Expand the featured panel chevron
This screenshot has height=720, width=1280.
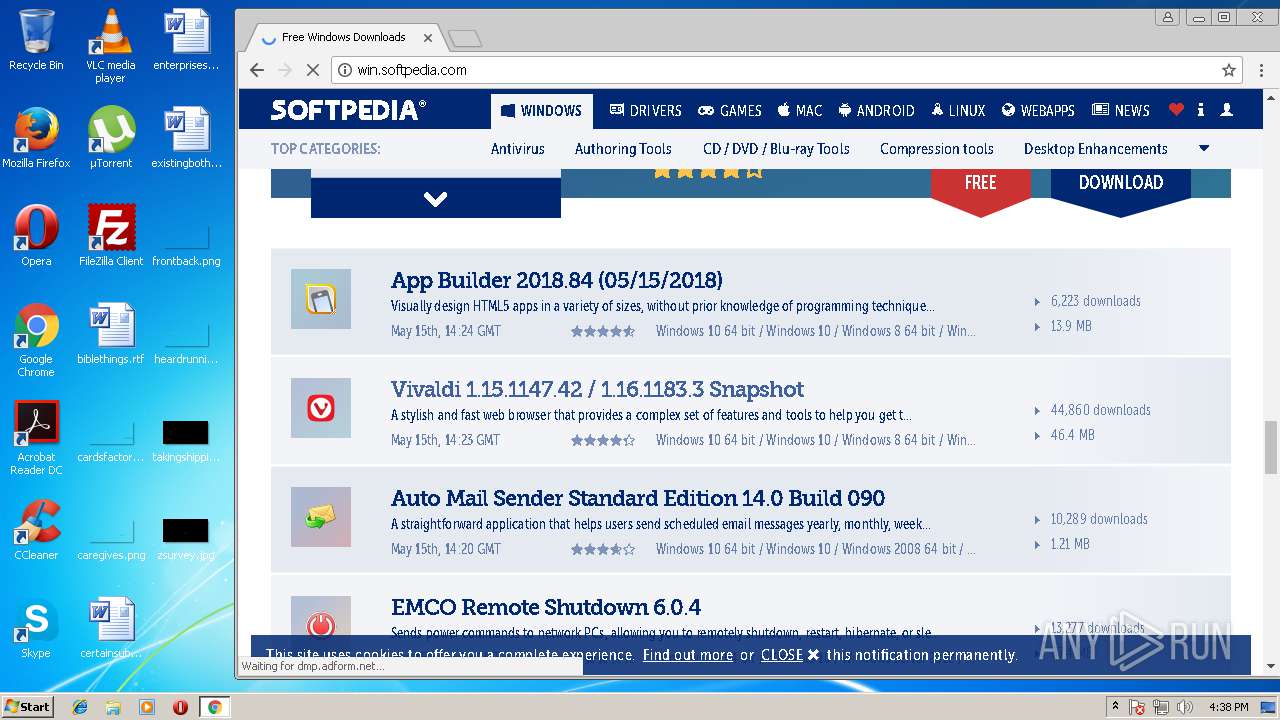pyautogui.click(x=436, y=198)
